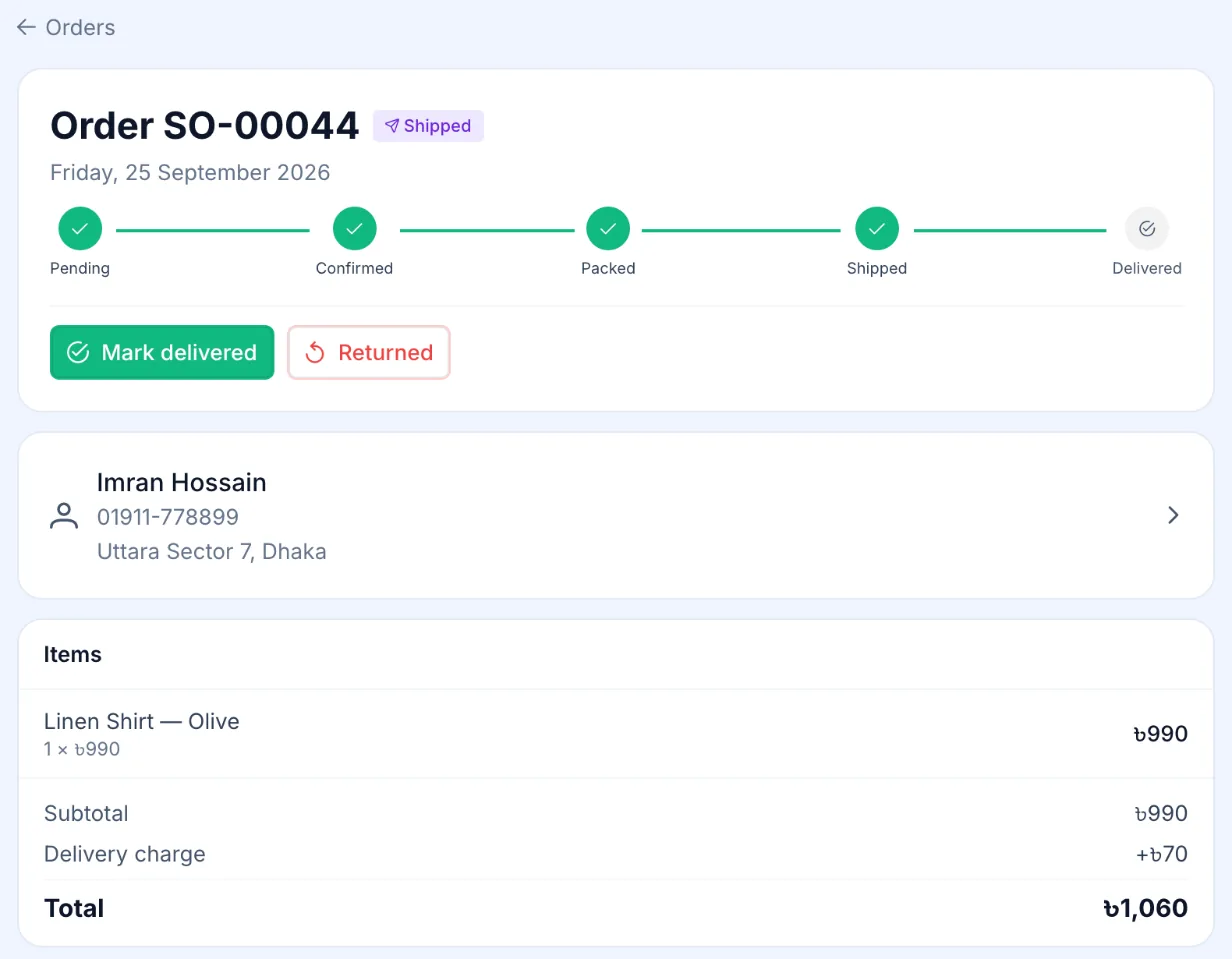
Task: Click address Uttara Sector 7, Dhaka
Action: point(212,551)
